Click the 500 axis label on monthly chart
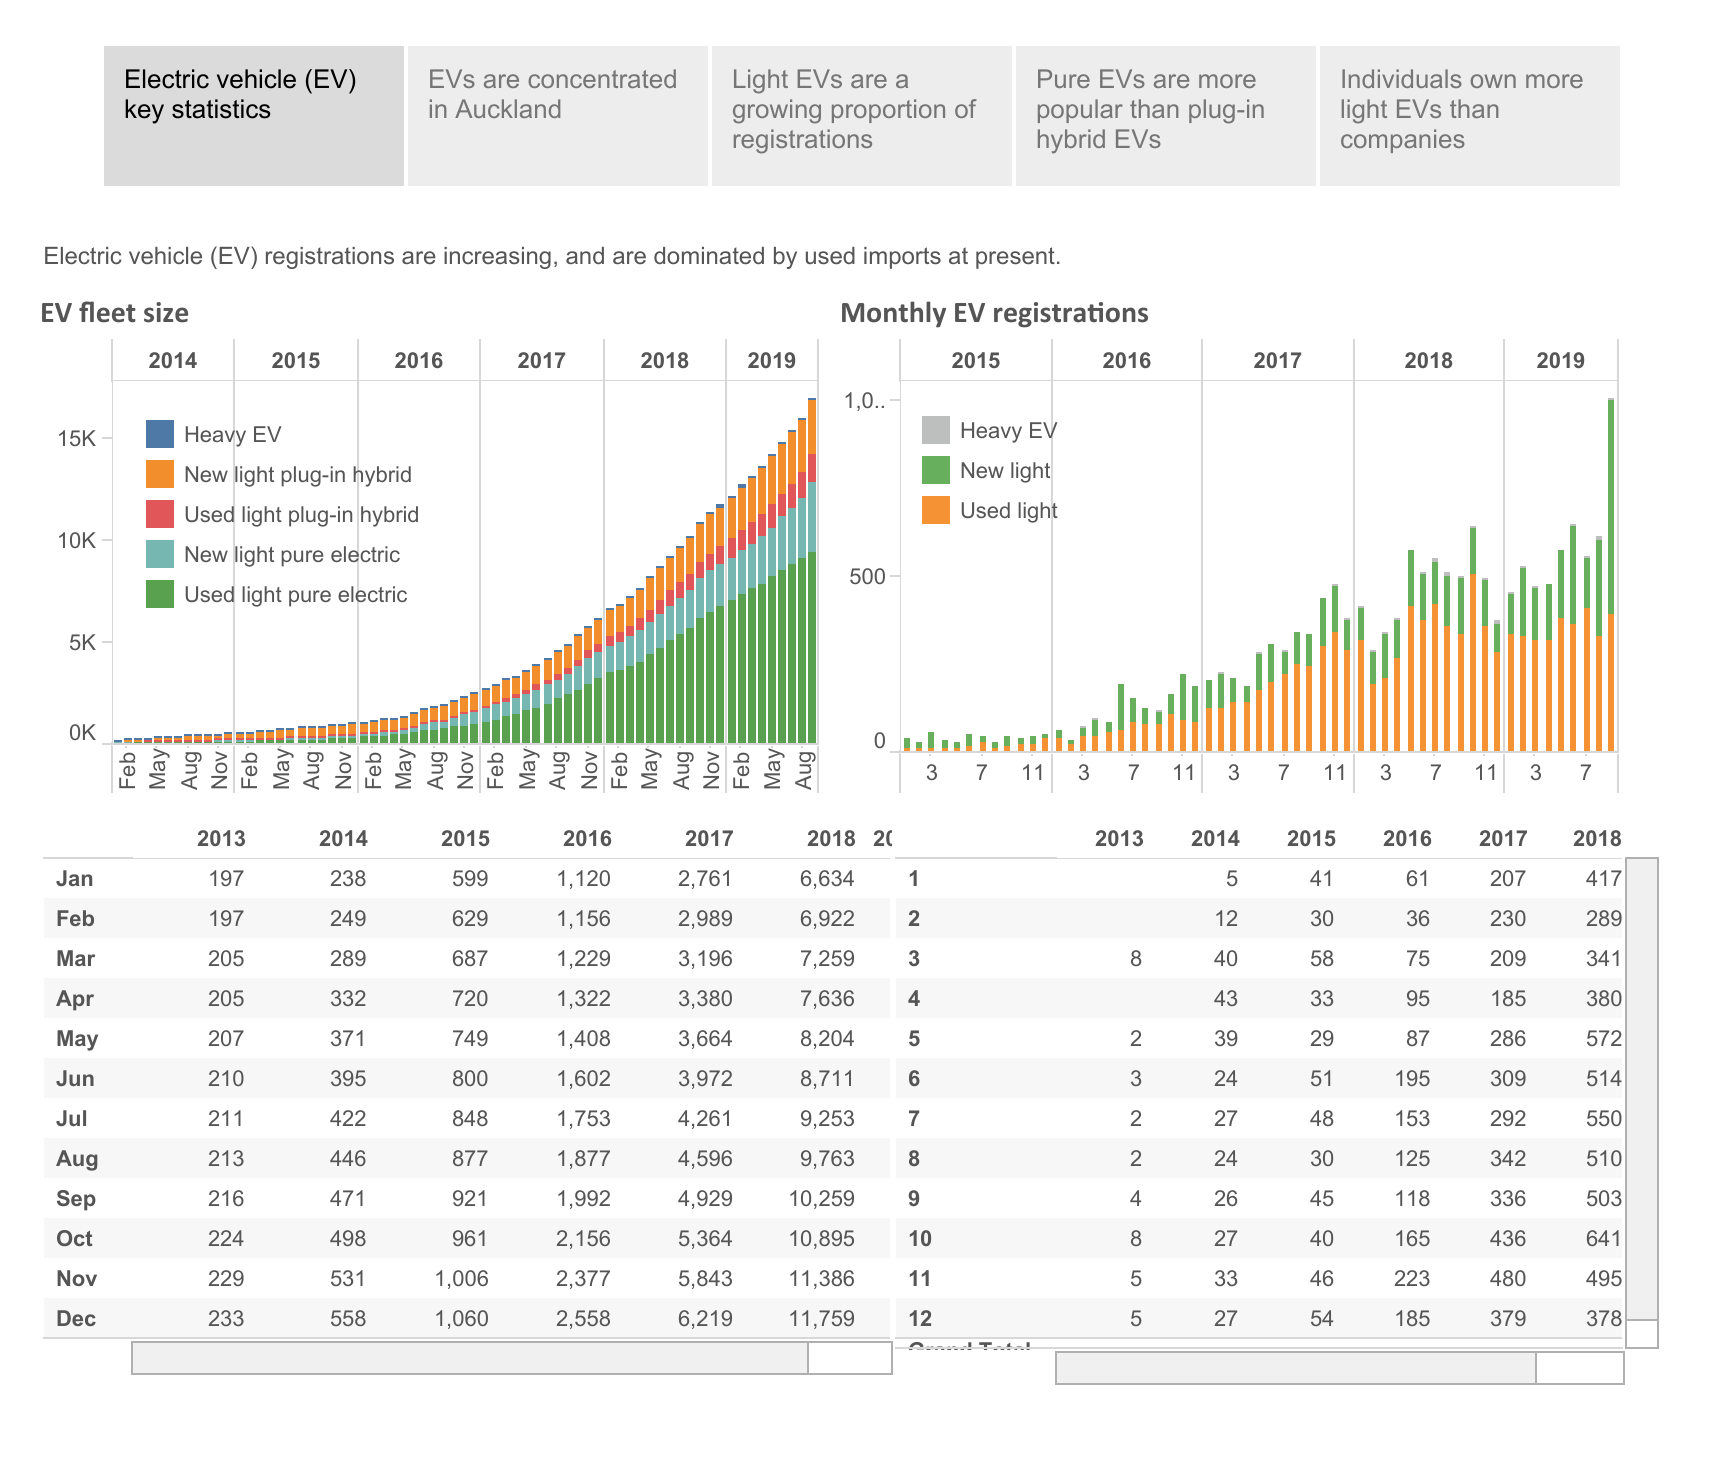Viewport: 1718px width, 1458px height. pyautogui.click(x=868, y=577)
